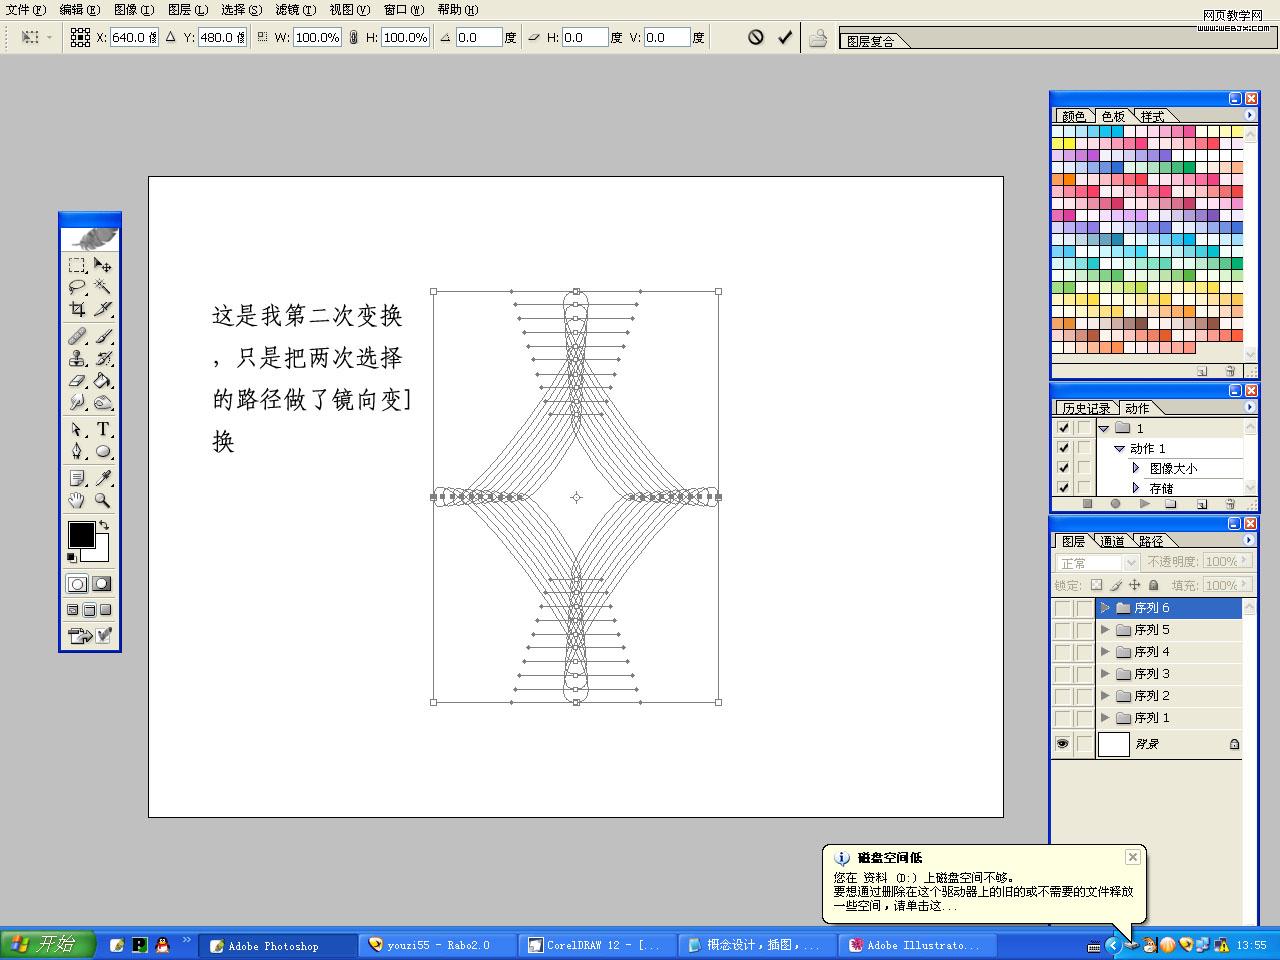Select the Ellipse shape tool
Viewport: 1280px width, 960px height.
tap(103, 452)
